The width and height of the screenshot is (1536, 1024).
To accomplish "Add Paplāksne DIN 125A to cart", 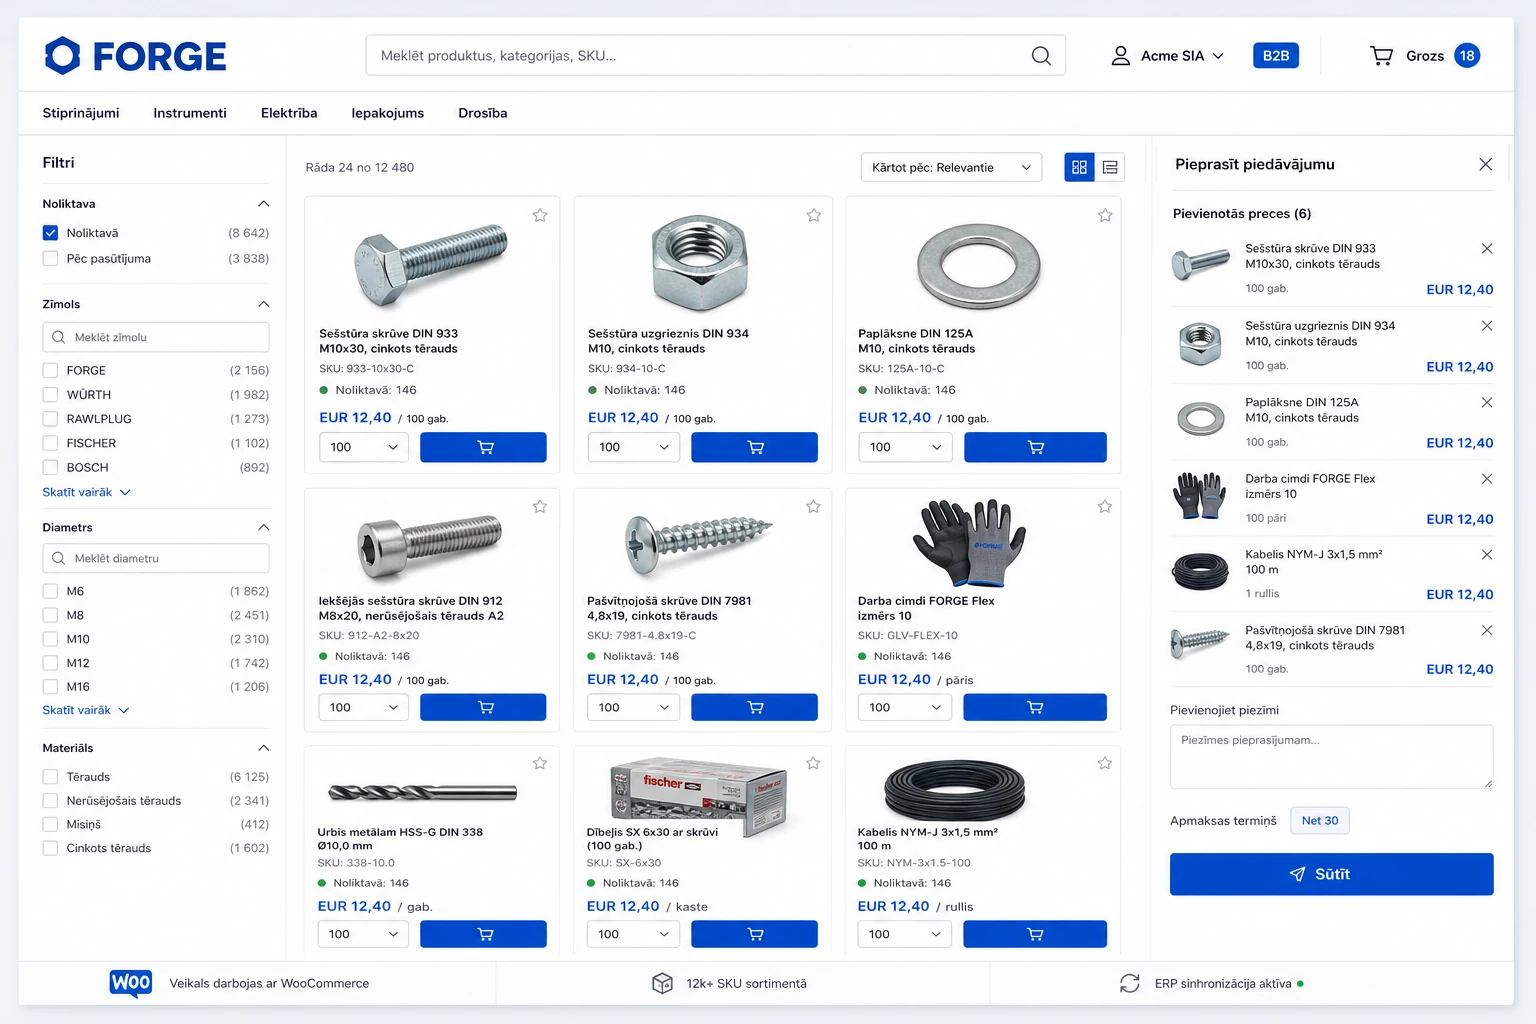I will tap(1035, 447).
